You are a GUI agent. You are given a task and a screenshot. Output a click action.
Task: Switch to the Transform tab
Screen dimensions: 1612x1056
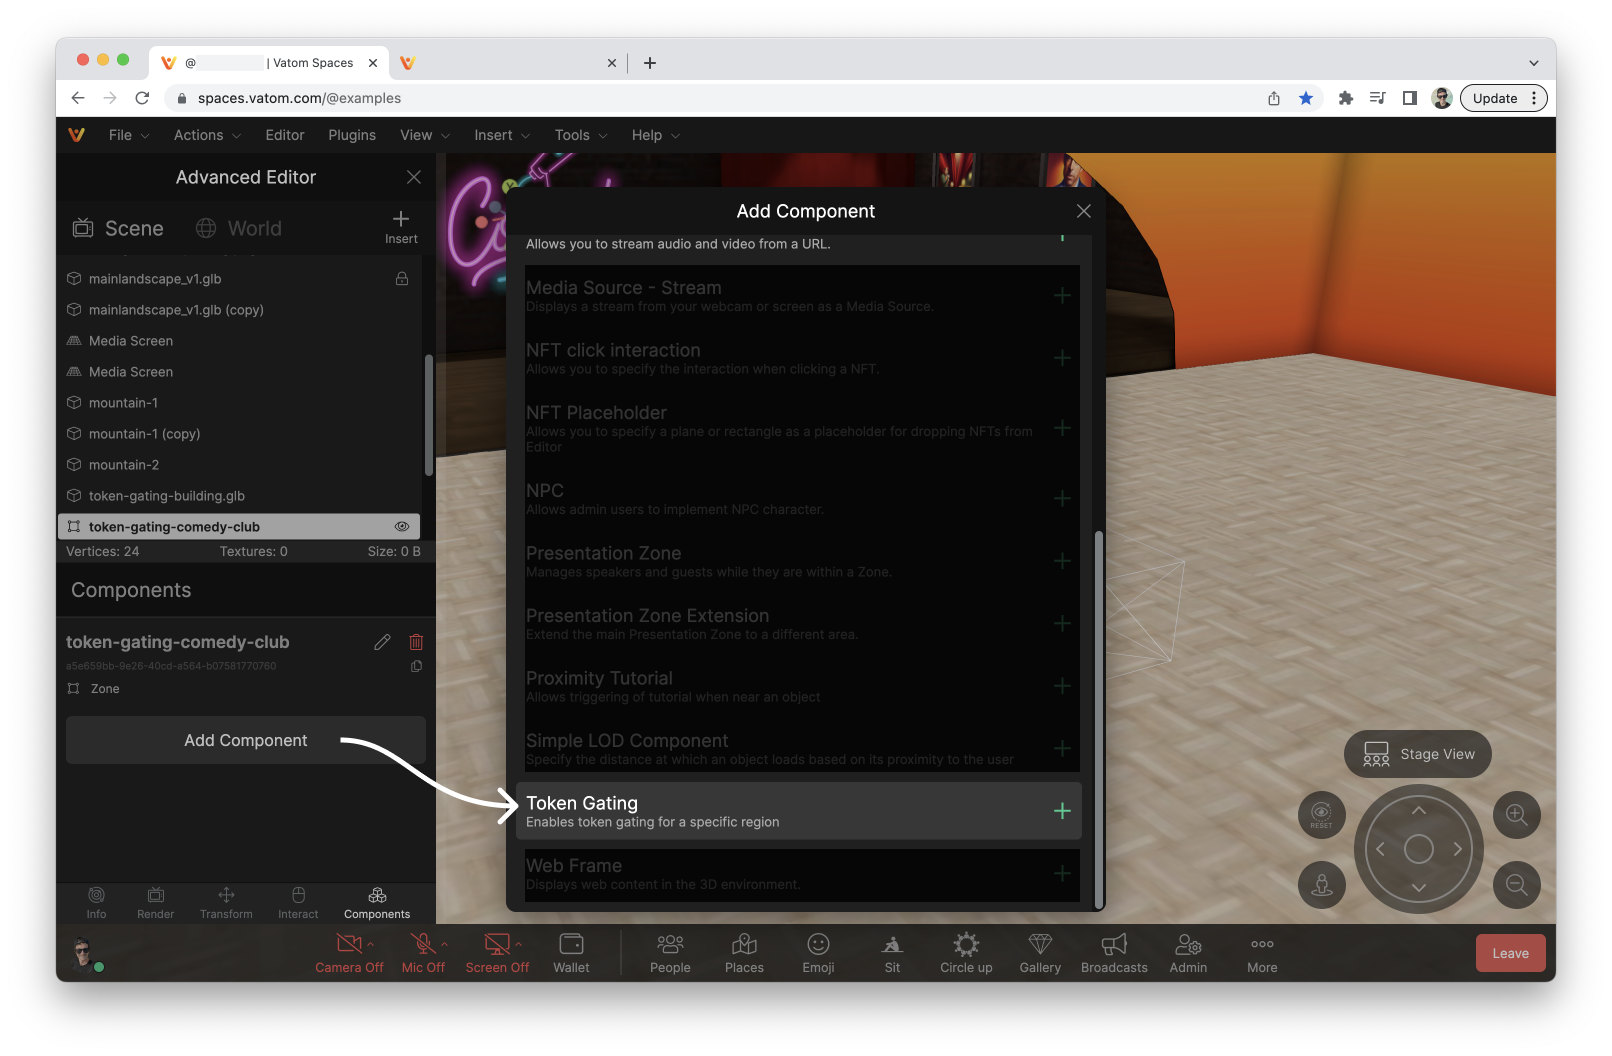coord(226,903)
